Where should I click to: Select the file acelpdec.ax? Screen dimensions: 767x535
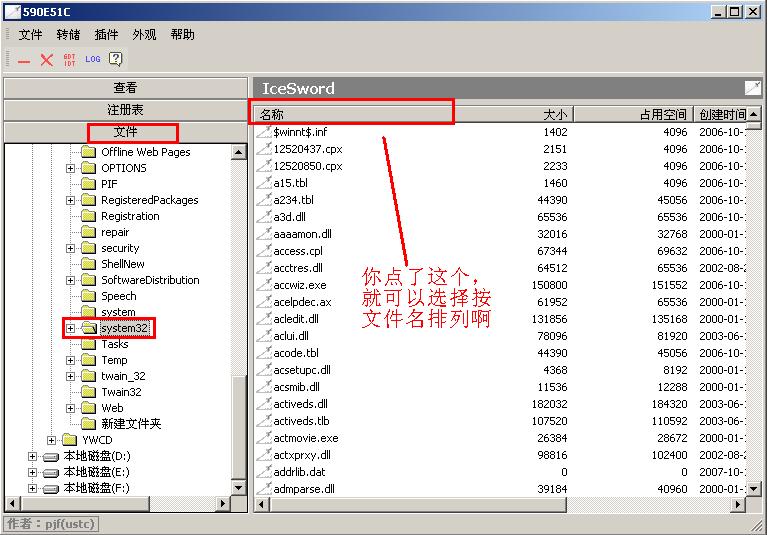[302, 302]
